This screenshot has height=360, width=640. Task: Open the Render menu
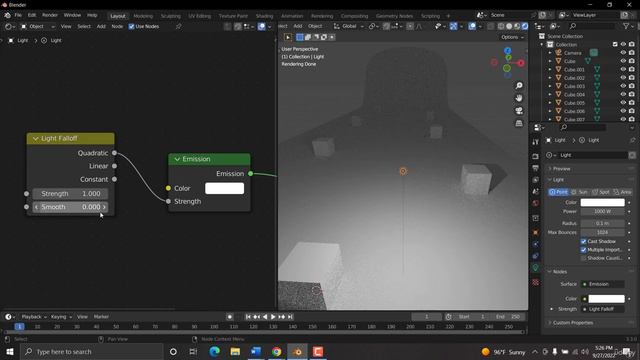50,15
